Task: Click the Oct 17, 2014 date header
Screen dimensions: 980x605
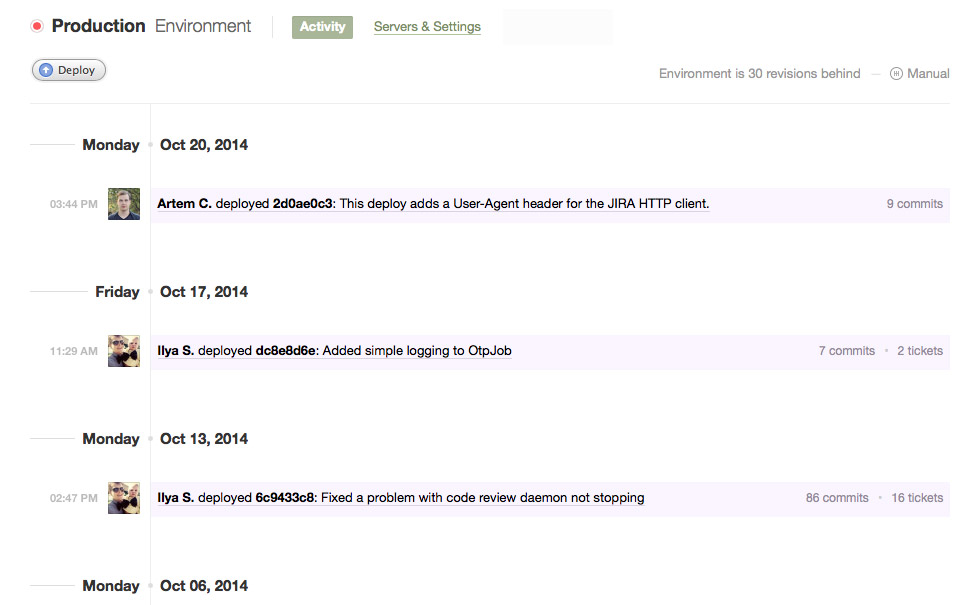Action: (204, 292)
